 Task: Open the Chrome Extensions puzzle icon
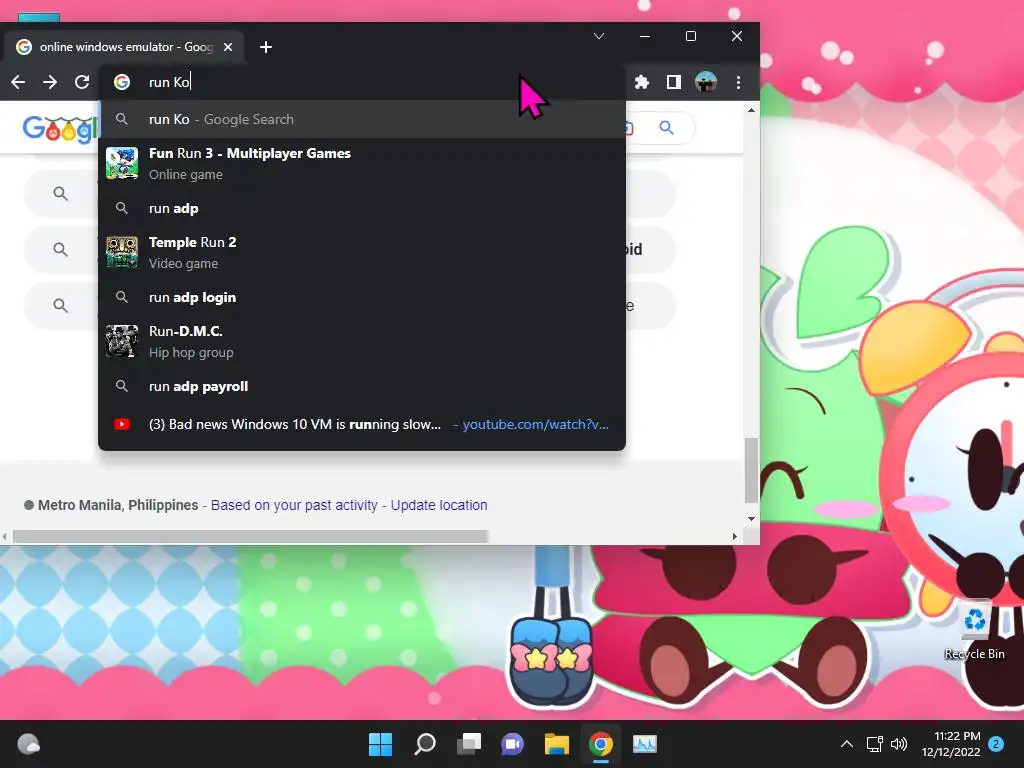click(642, 82)
